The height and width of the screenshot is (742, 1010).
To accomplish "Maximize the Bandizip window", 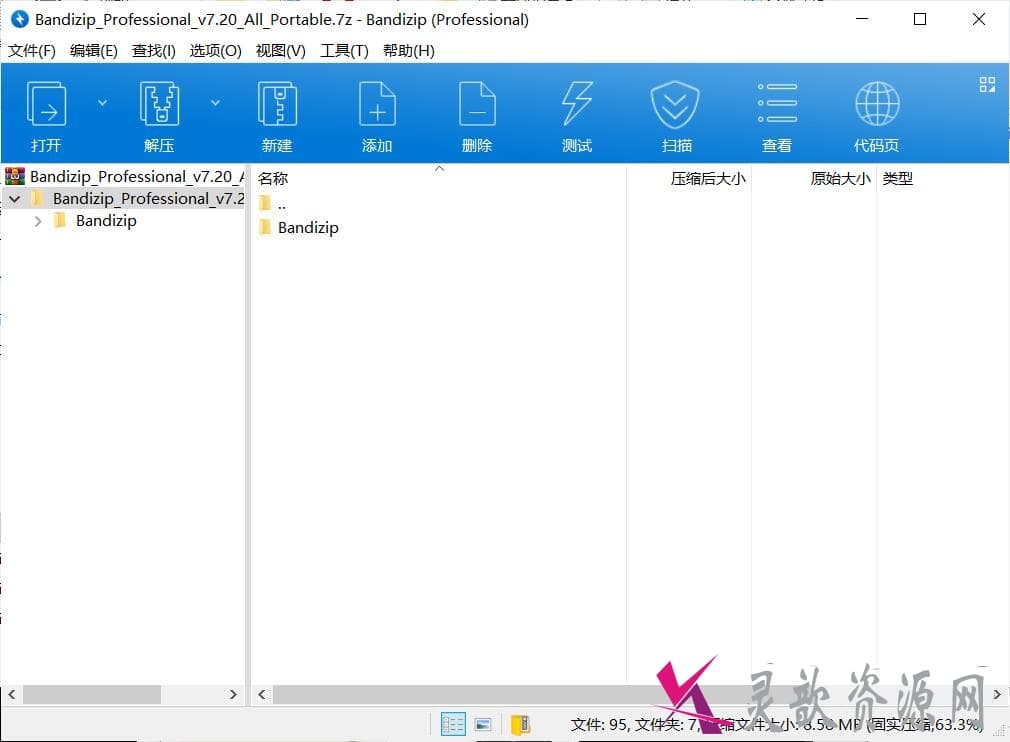I will (920, 19).
